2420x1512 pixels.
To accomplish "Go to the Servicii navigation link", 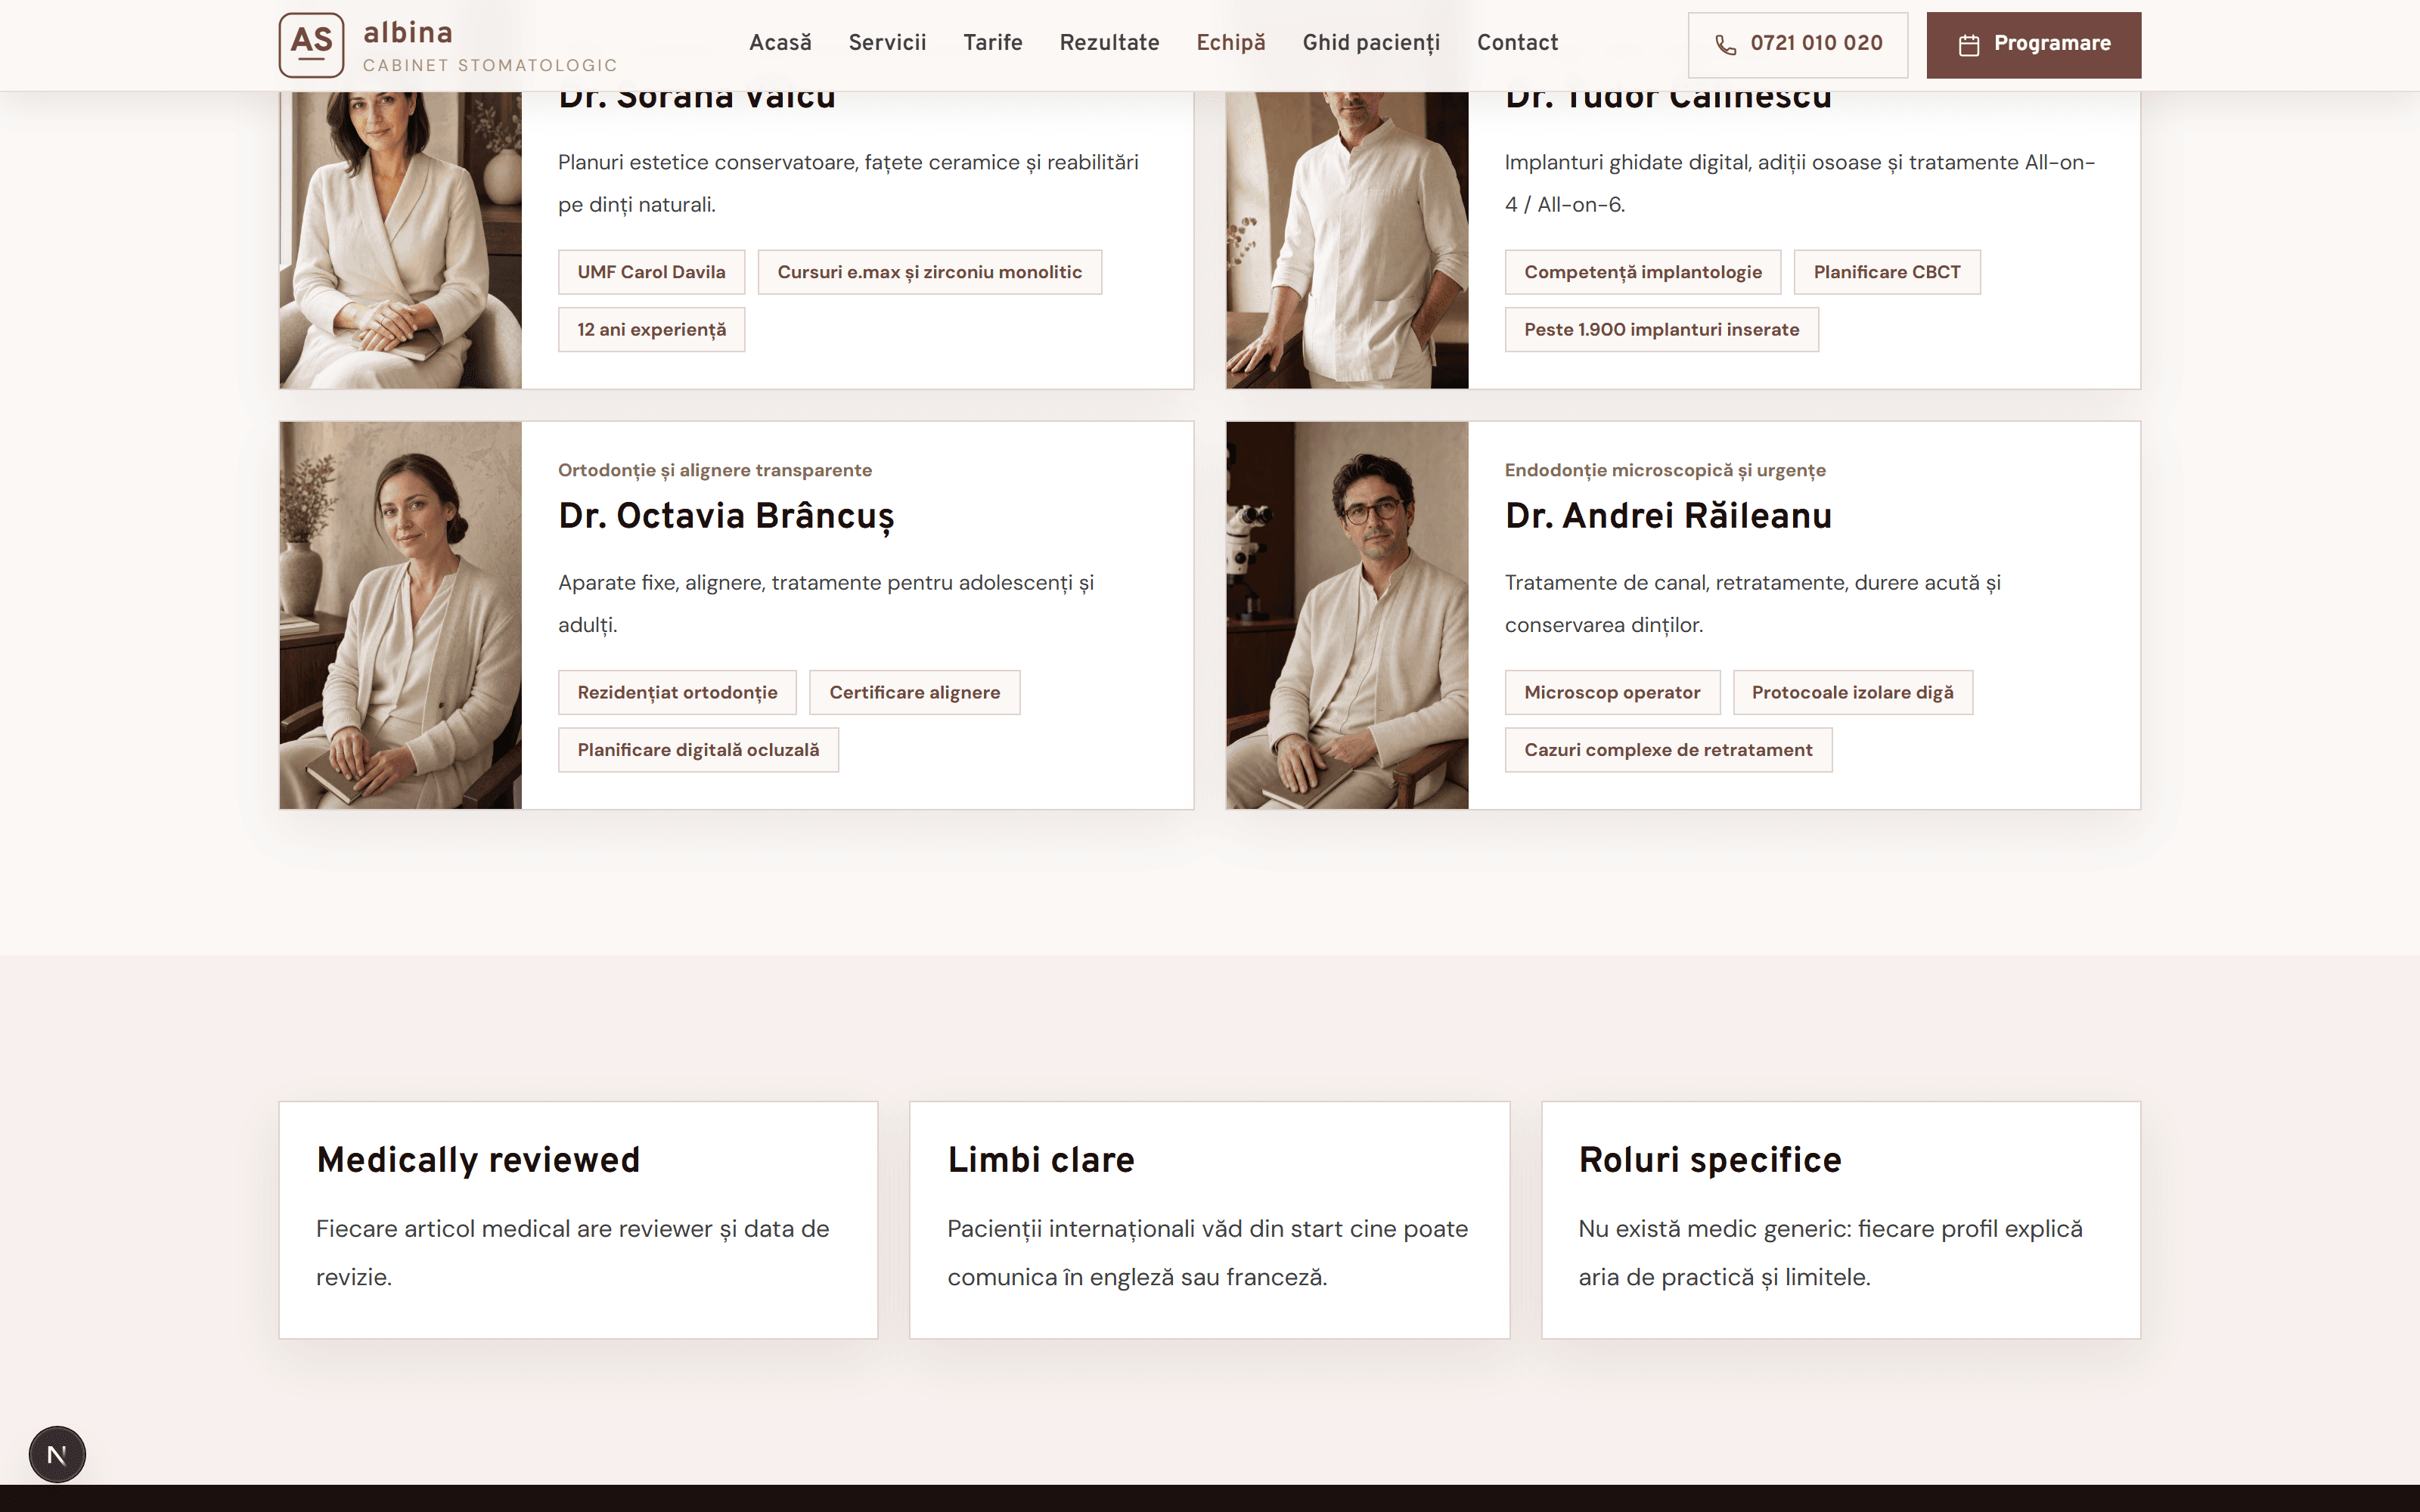I will point(887,43).
